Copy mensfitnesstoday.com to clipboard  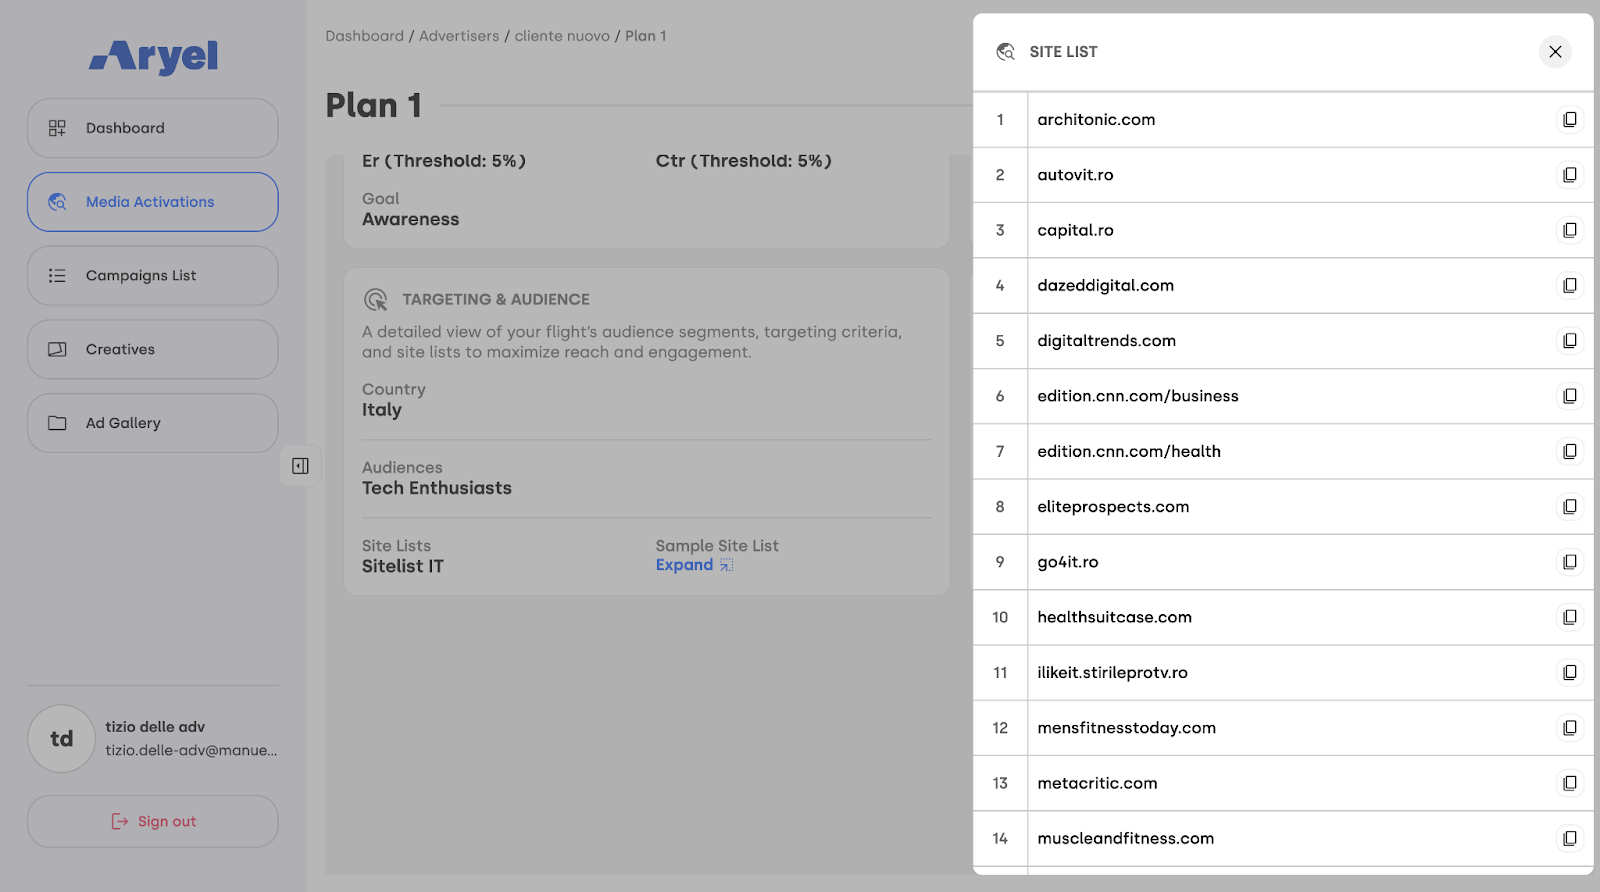[x=1570, y=728]
